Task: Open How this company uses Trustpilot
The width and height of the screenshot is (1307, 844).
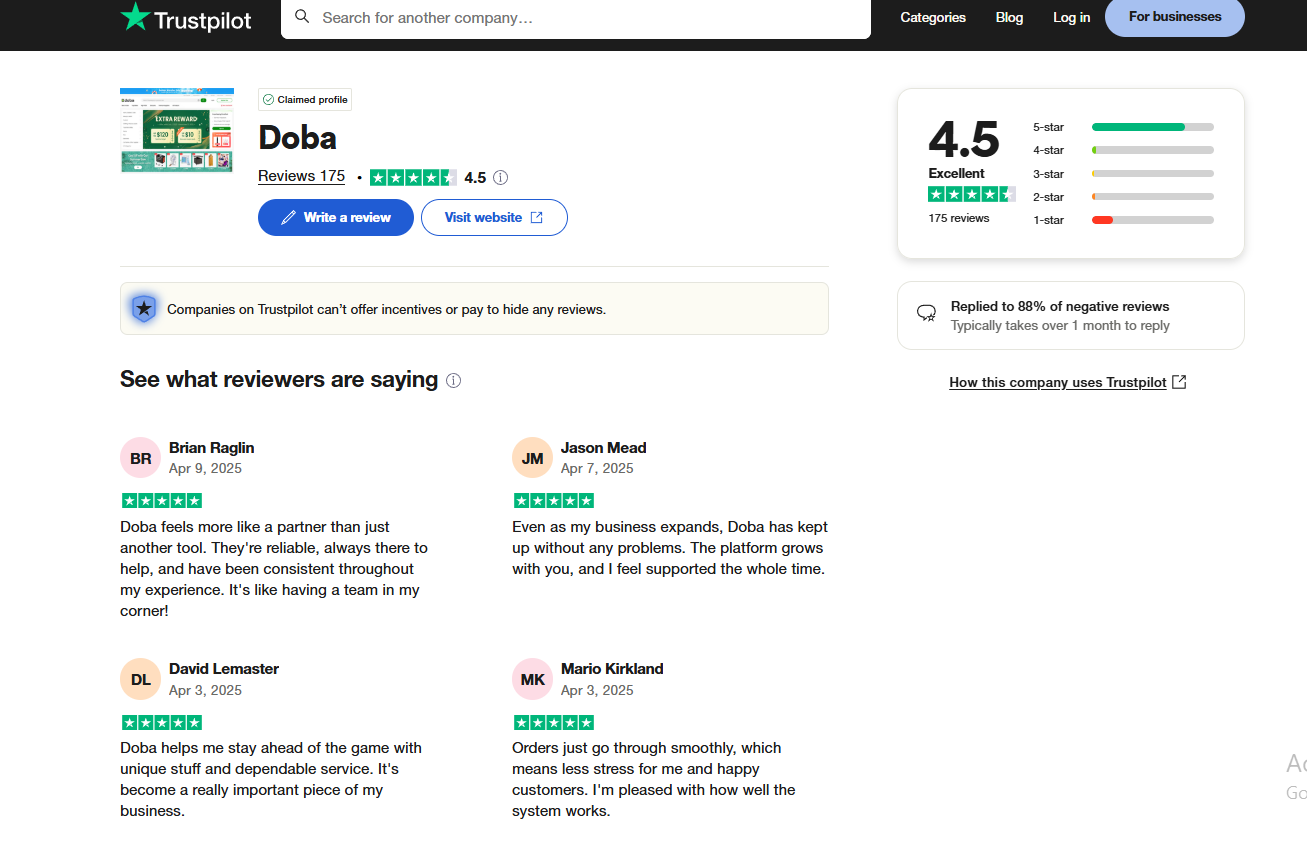Action: [x=1068, y=382]
